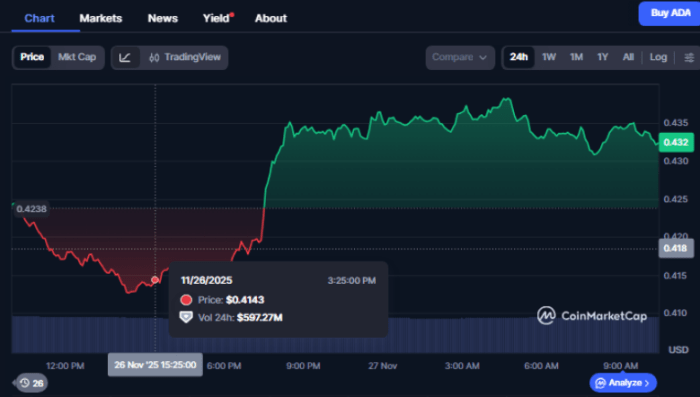Click the 12:00 PM axis label

[65, 366]
